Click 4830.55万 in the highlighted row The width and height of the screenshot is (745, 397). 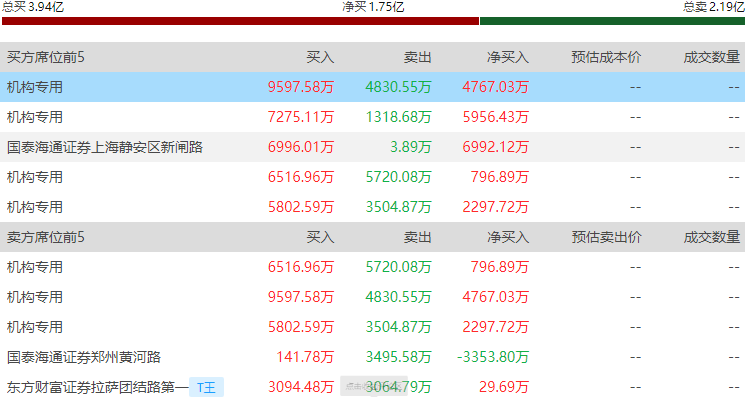pos(398,87)
